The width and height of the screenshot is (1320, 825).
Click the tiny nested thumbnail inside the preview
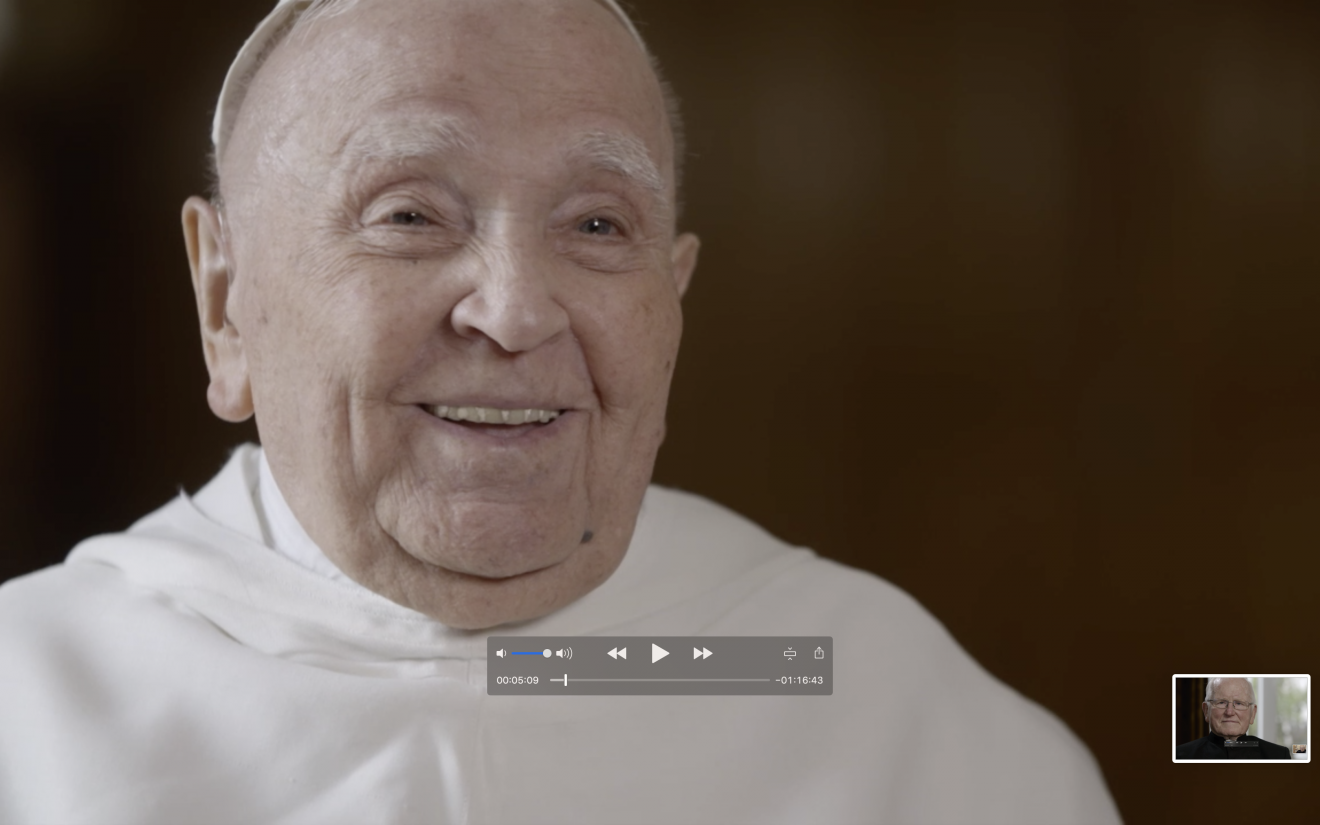pos(1299,748)
